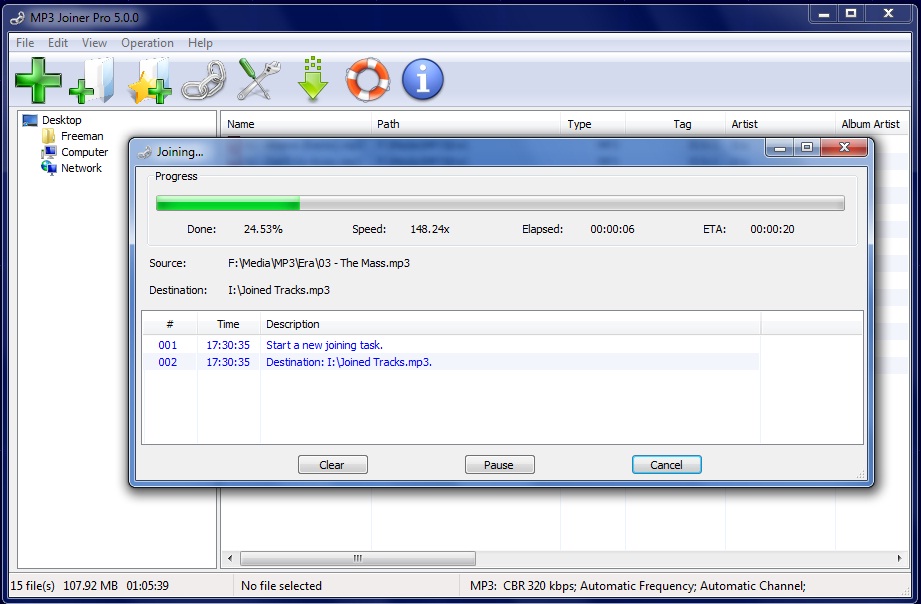
Task: Click the green download arrow icon
Action: (x=313, y=80)
